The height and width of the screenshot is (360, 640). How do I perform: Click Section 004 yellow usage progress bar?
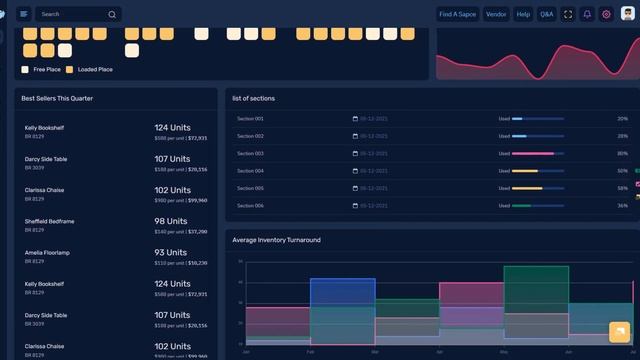coord(538,171)
